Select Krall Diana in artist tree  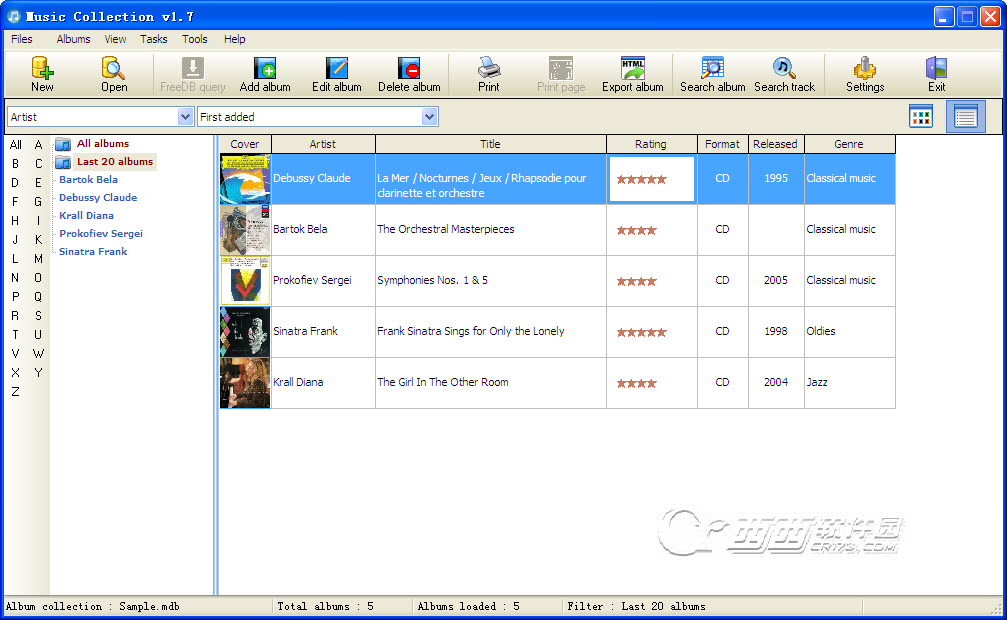coord(87,215)
